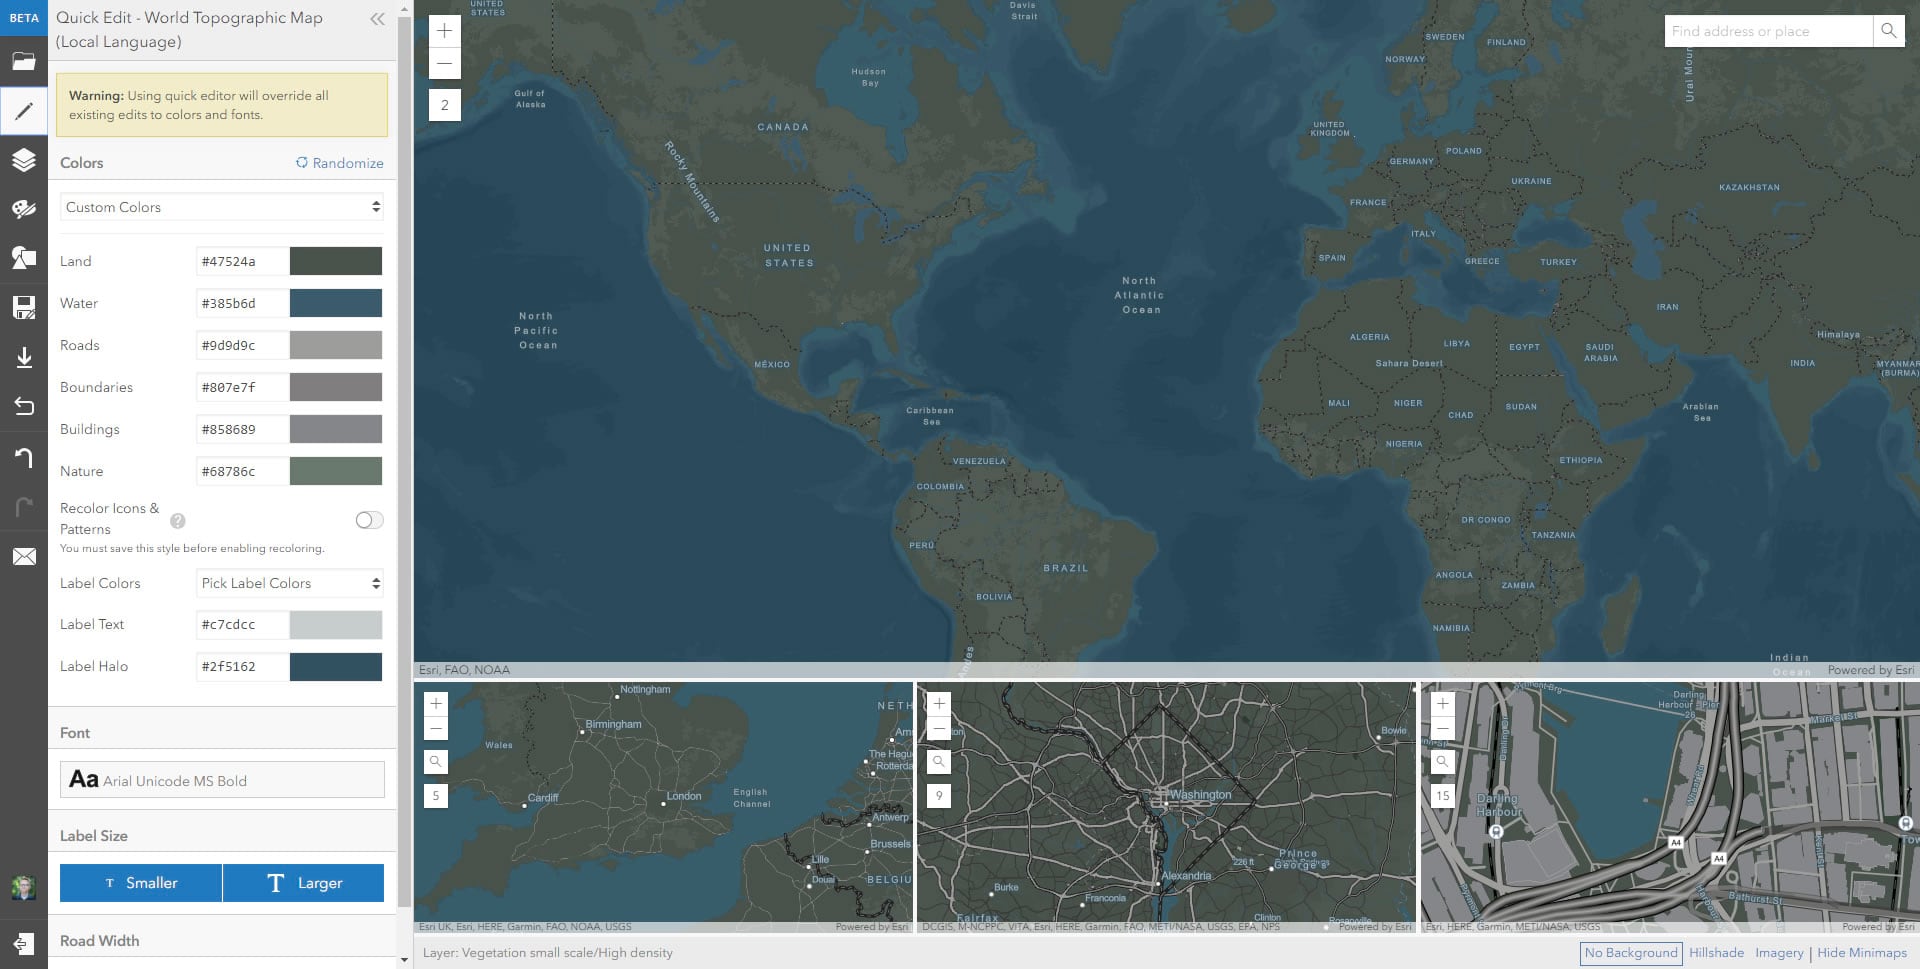The height and width of the screenshot is (969, 1920).
Task: Click the Hide Minimaps link
Action: click(1862, 953)
